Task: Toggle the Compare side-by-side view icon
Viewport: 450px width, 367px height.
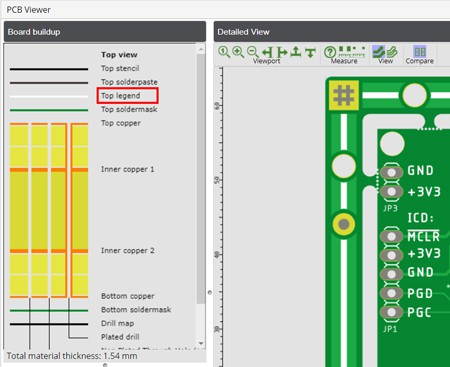Action: [420, 52]
